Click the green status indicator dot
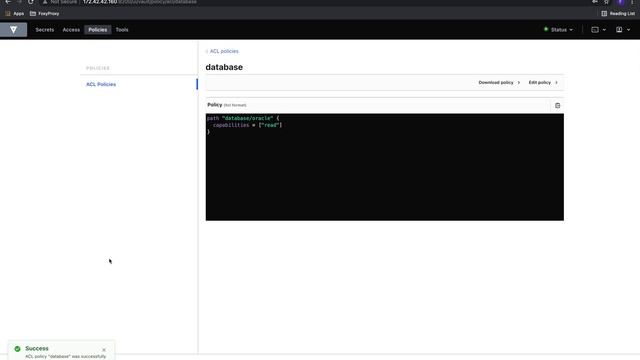 pos(546,29)
